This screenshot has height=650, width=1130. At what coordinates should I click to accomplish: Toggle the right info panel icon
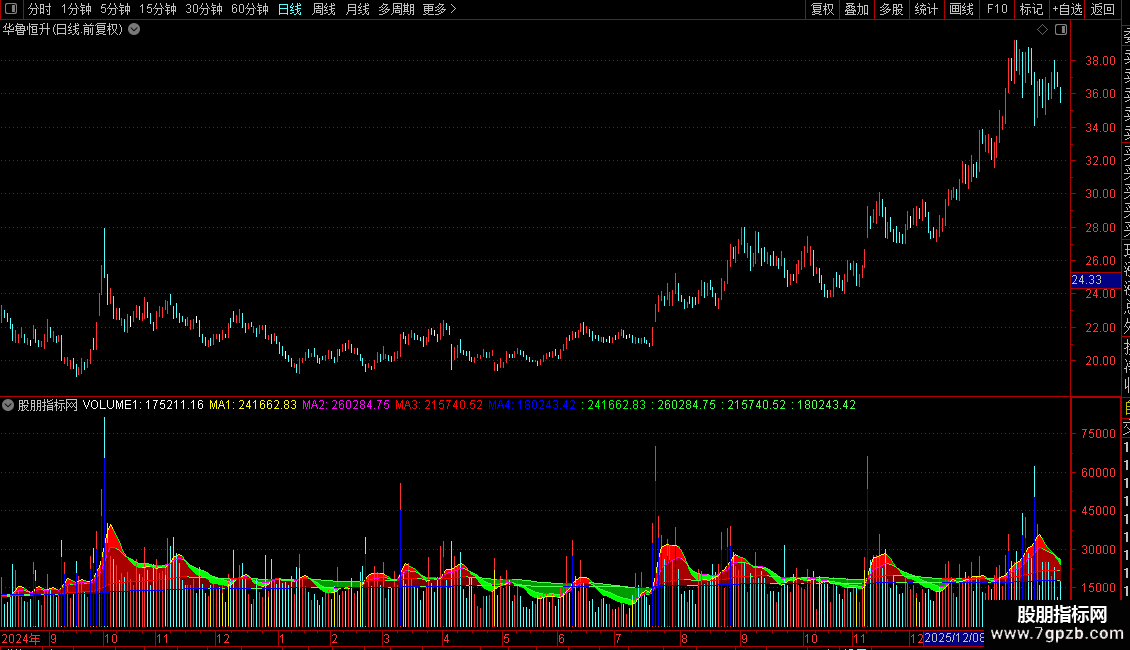(1061, 30)
